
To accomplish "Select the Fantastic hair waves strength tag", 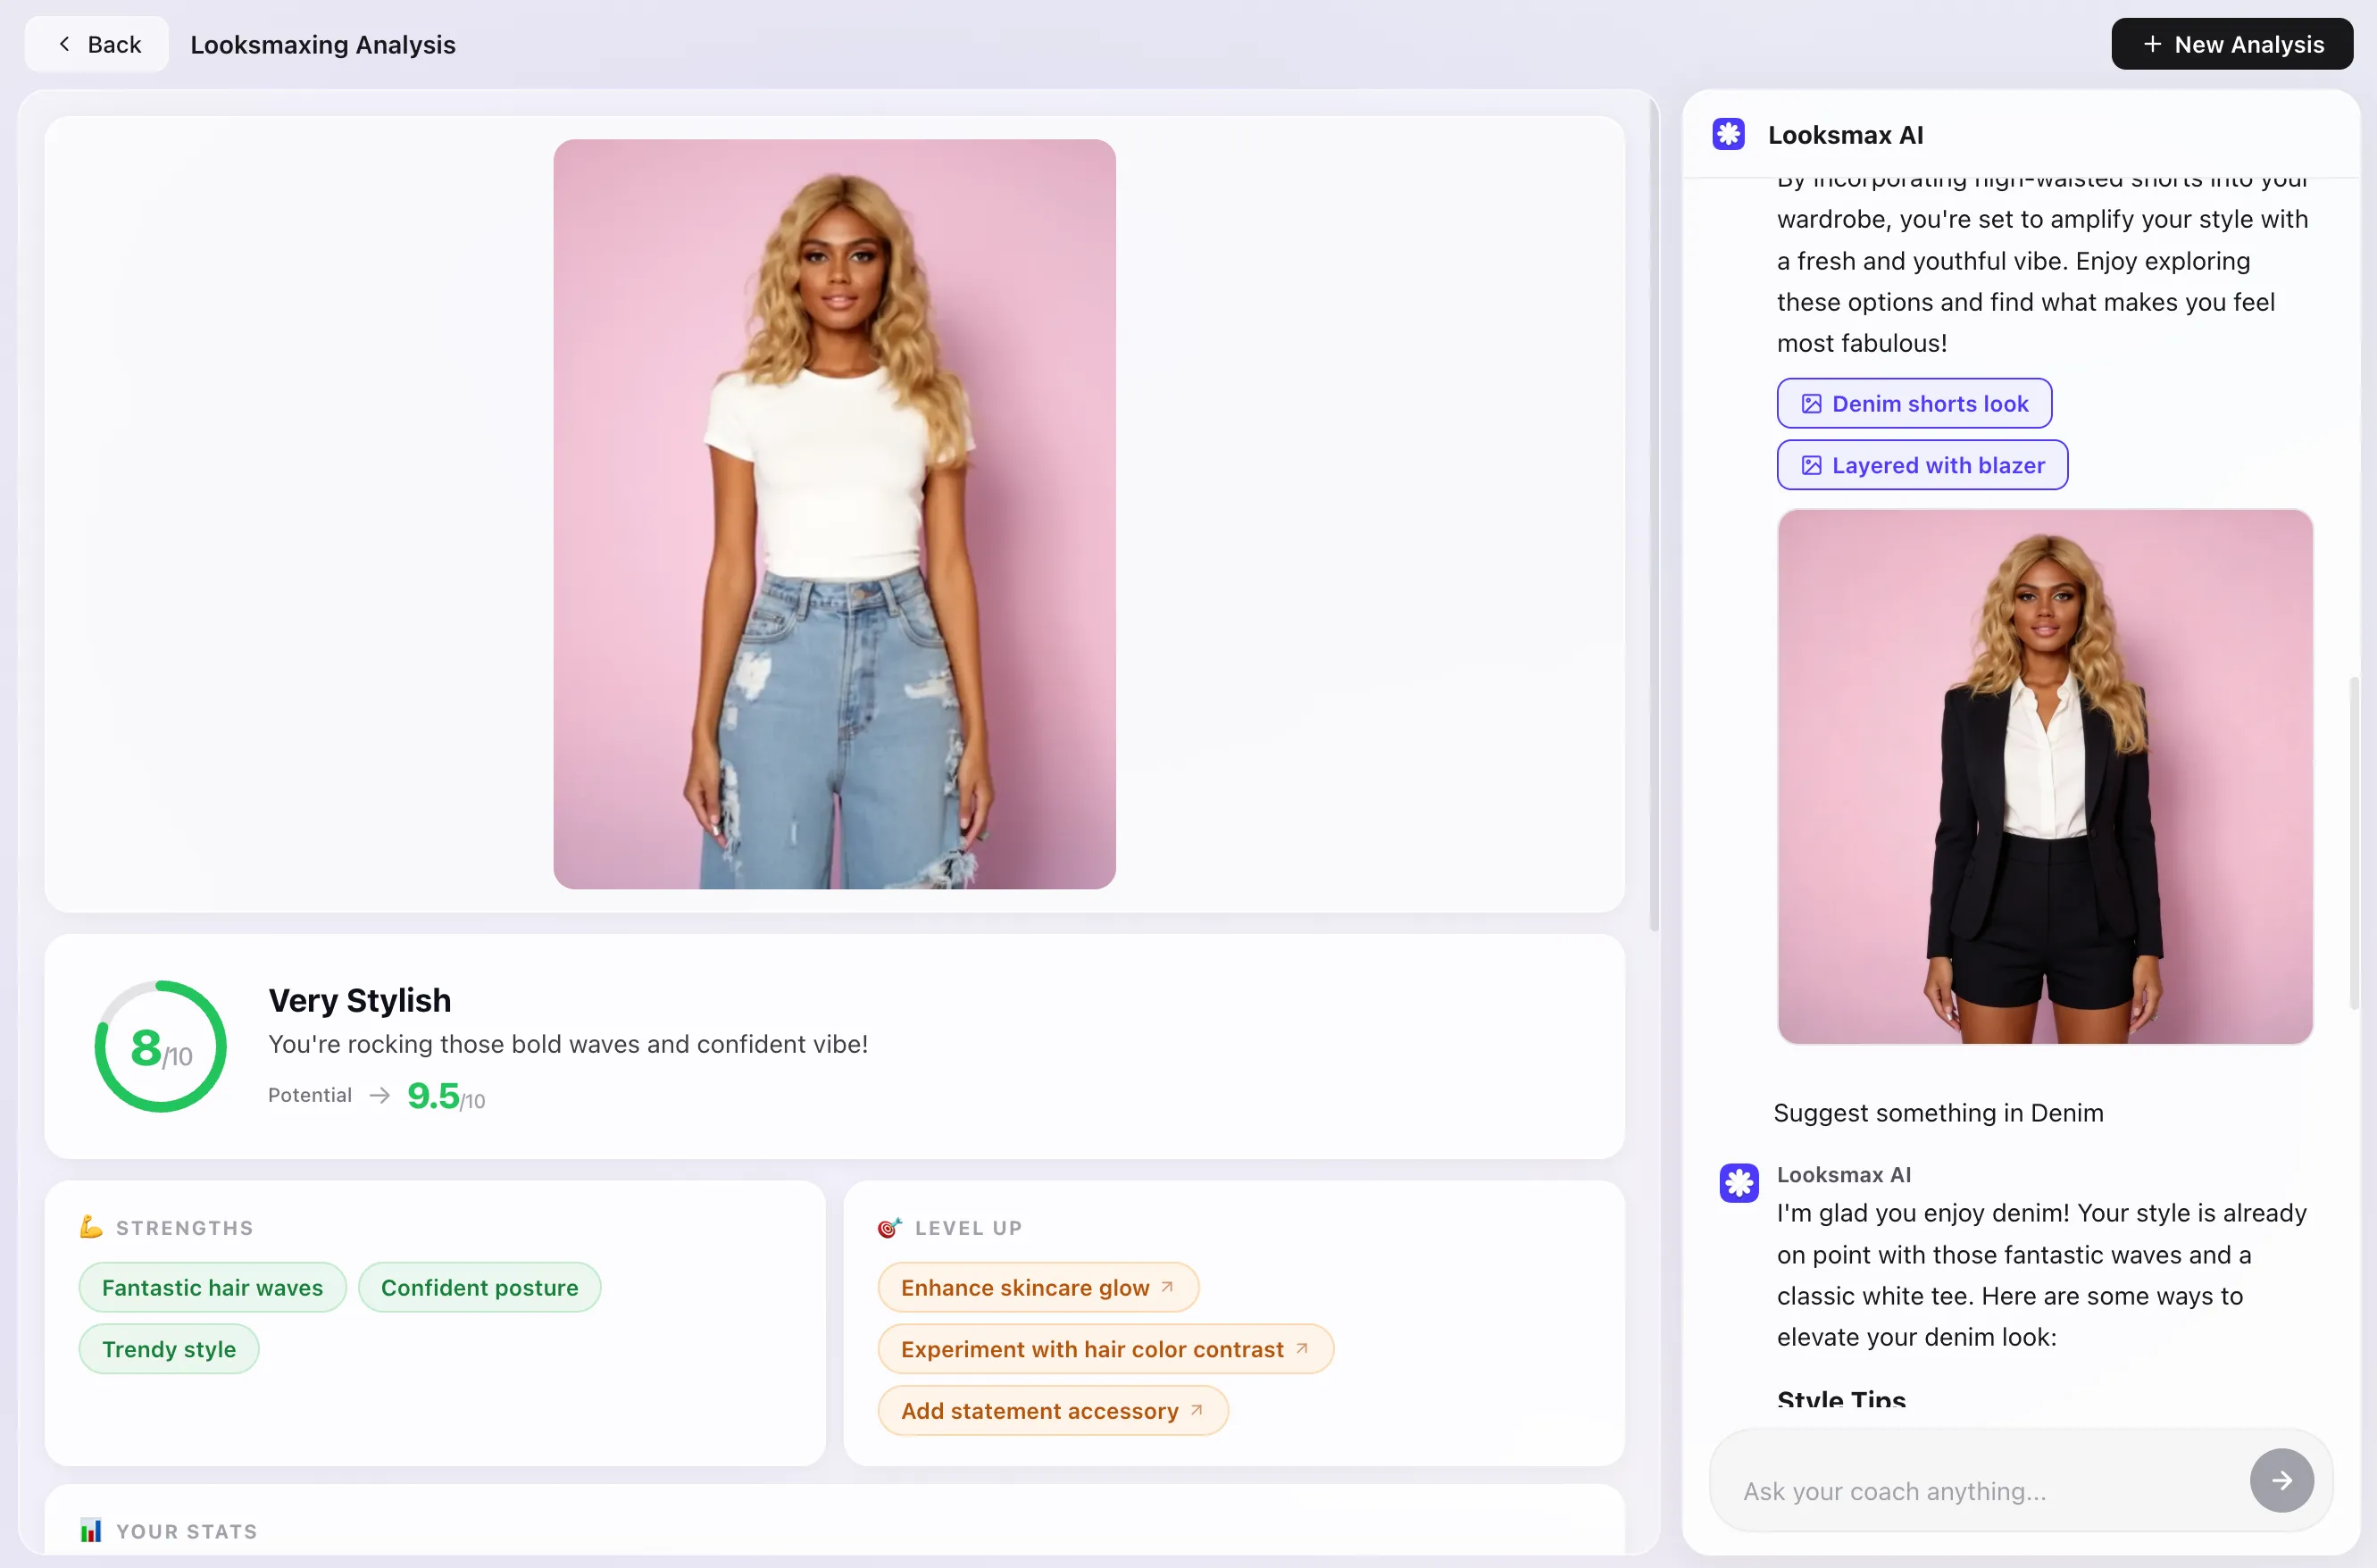I will pos(212,1287).
